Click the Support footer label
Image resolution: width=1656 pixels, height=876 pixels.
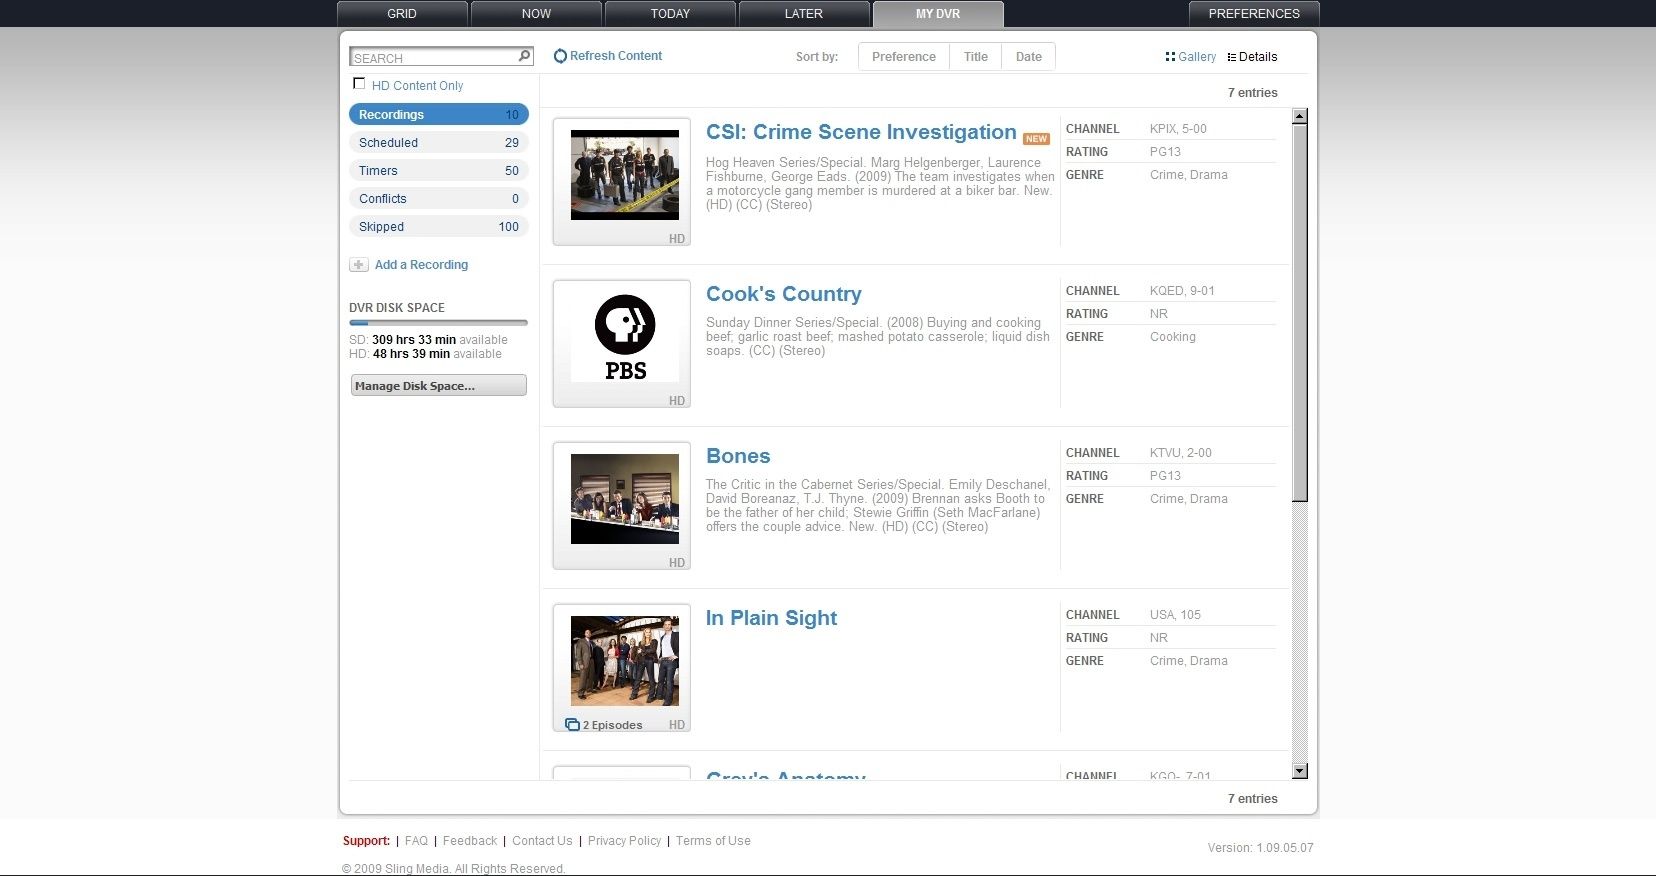tap(366, 841)
